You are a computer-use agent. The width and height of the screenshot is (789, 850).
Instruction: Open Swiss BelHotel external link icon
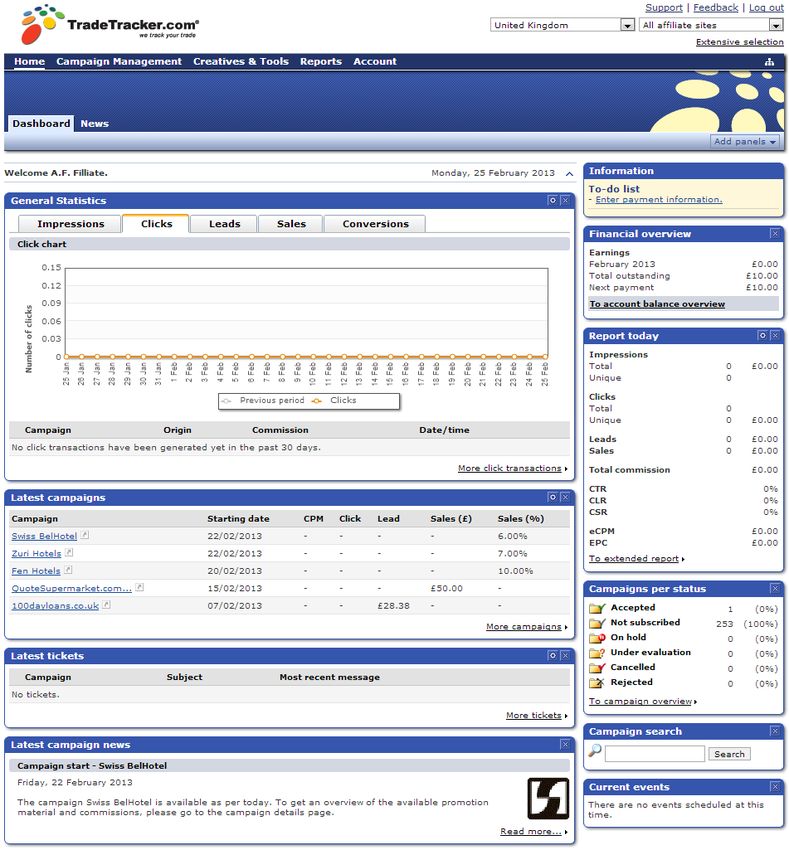[85, 536]
